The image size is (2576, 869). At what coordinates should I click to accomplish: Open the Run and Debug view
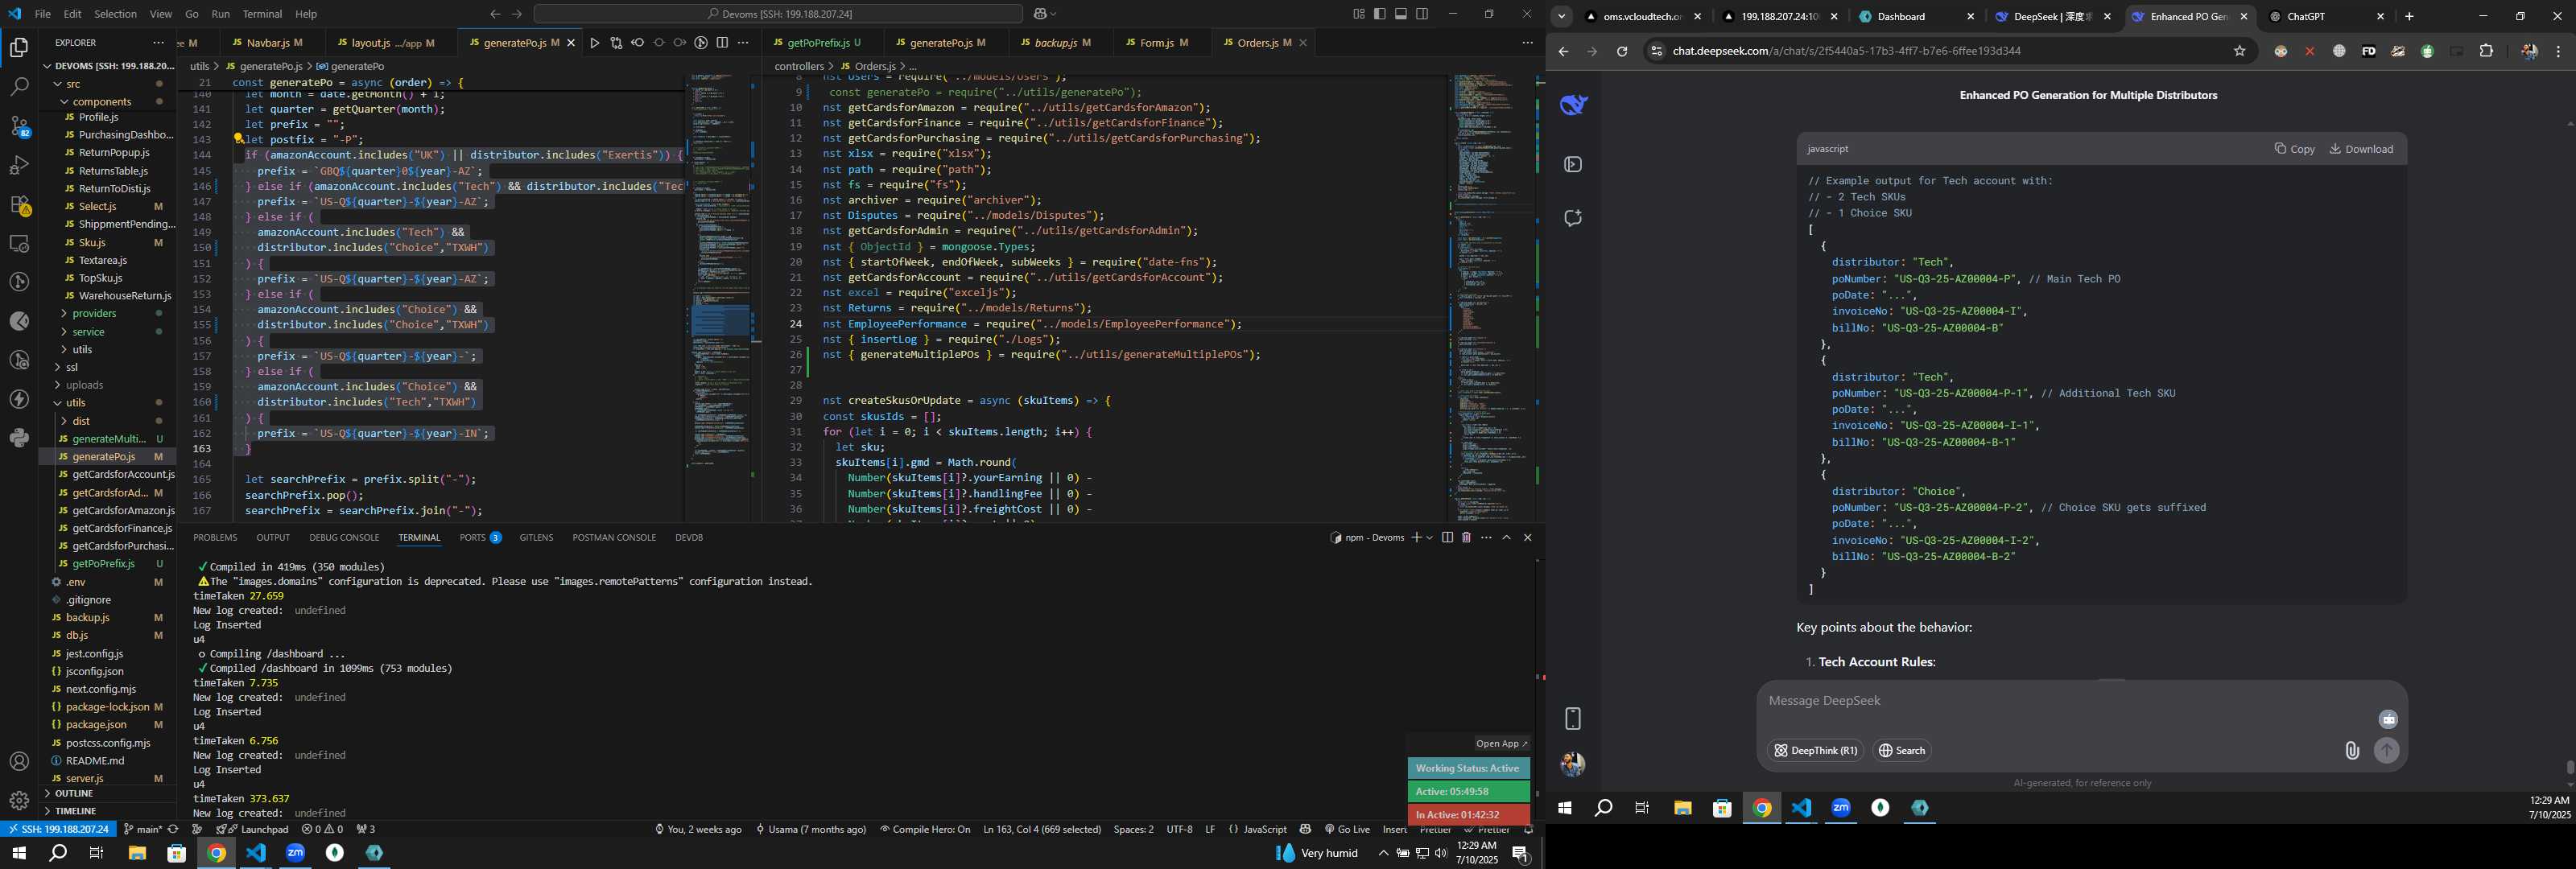point(19,165)
